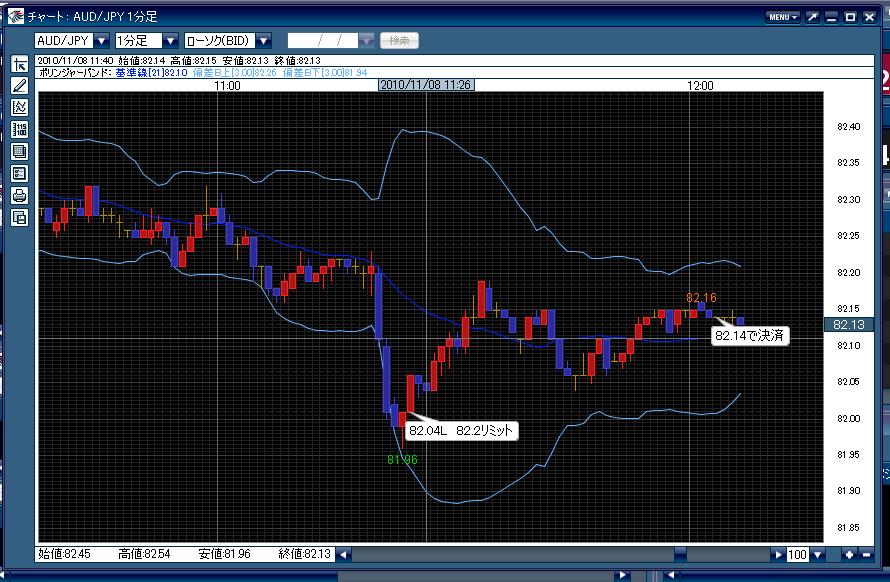Open the MENU dropdown in title bar
890x582 pixels.
click(x=783, y=17)
